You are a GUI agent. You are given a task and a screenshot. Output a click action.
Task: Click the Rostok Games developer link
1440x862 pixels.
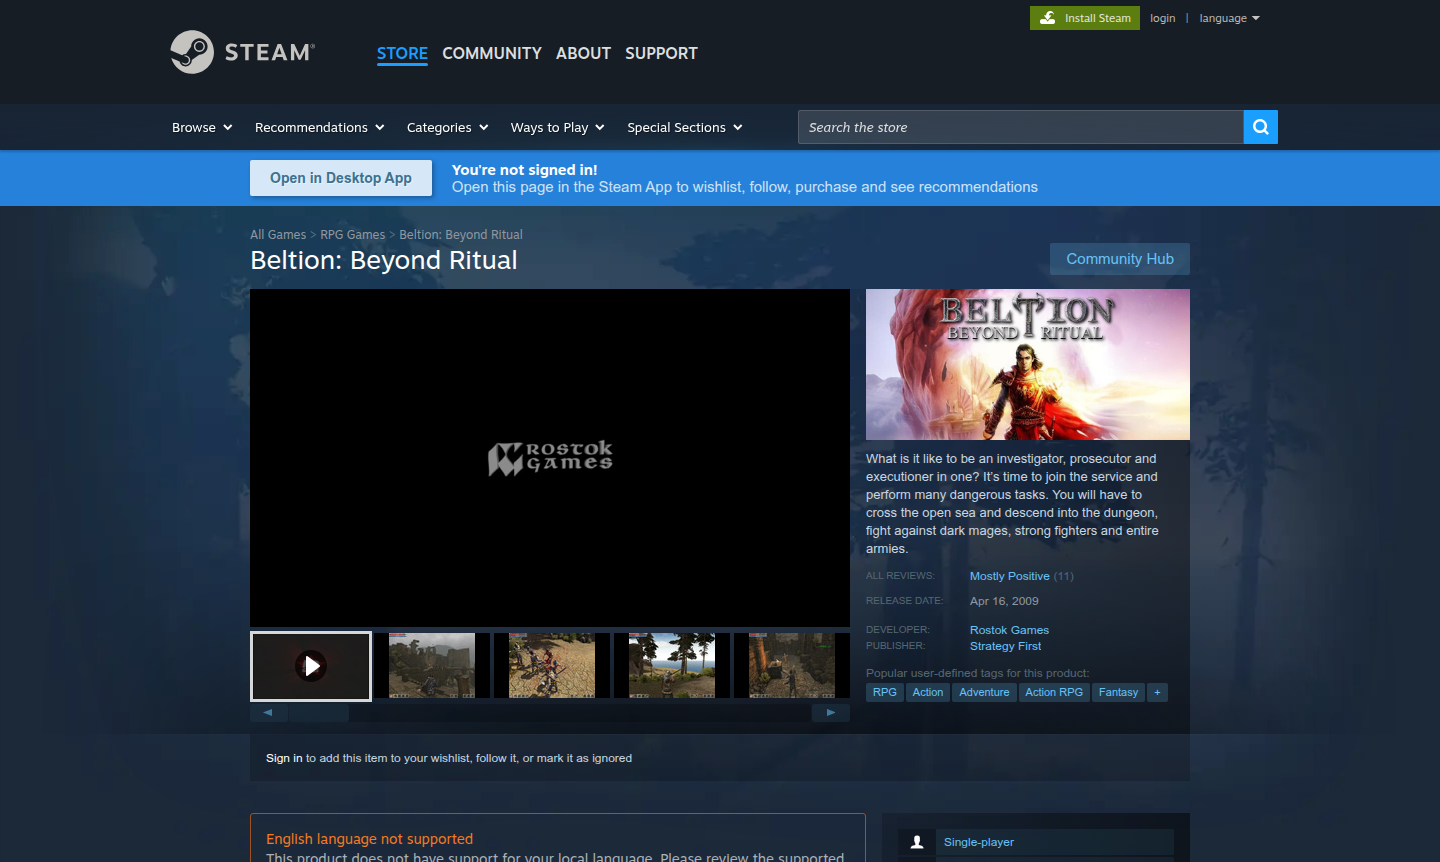pos(1009,630)
